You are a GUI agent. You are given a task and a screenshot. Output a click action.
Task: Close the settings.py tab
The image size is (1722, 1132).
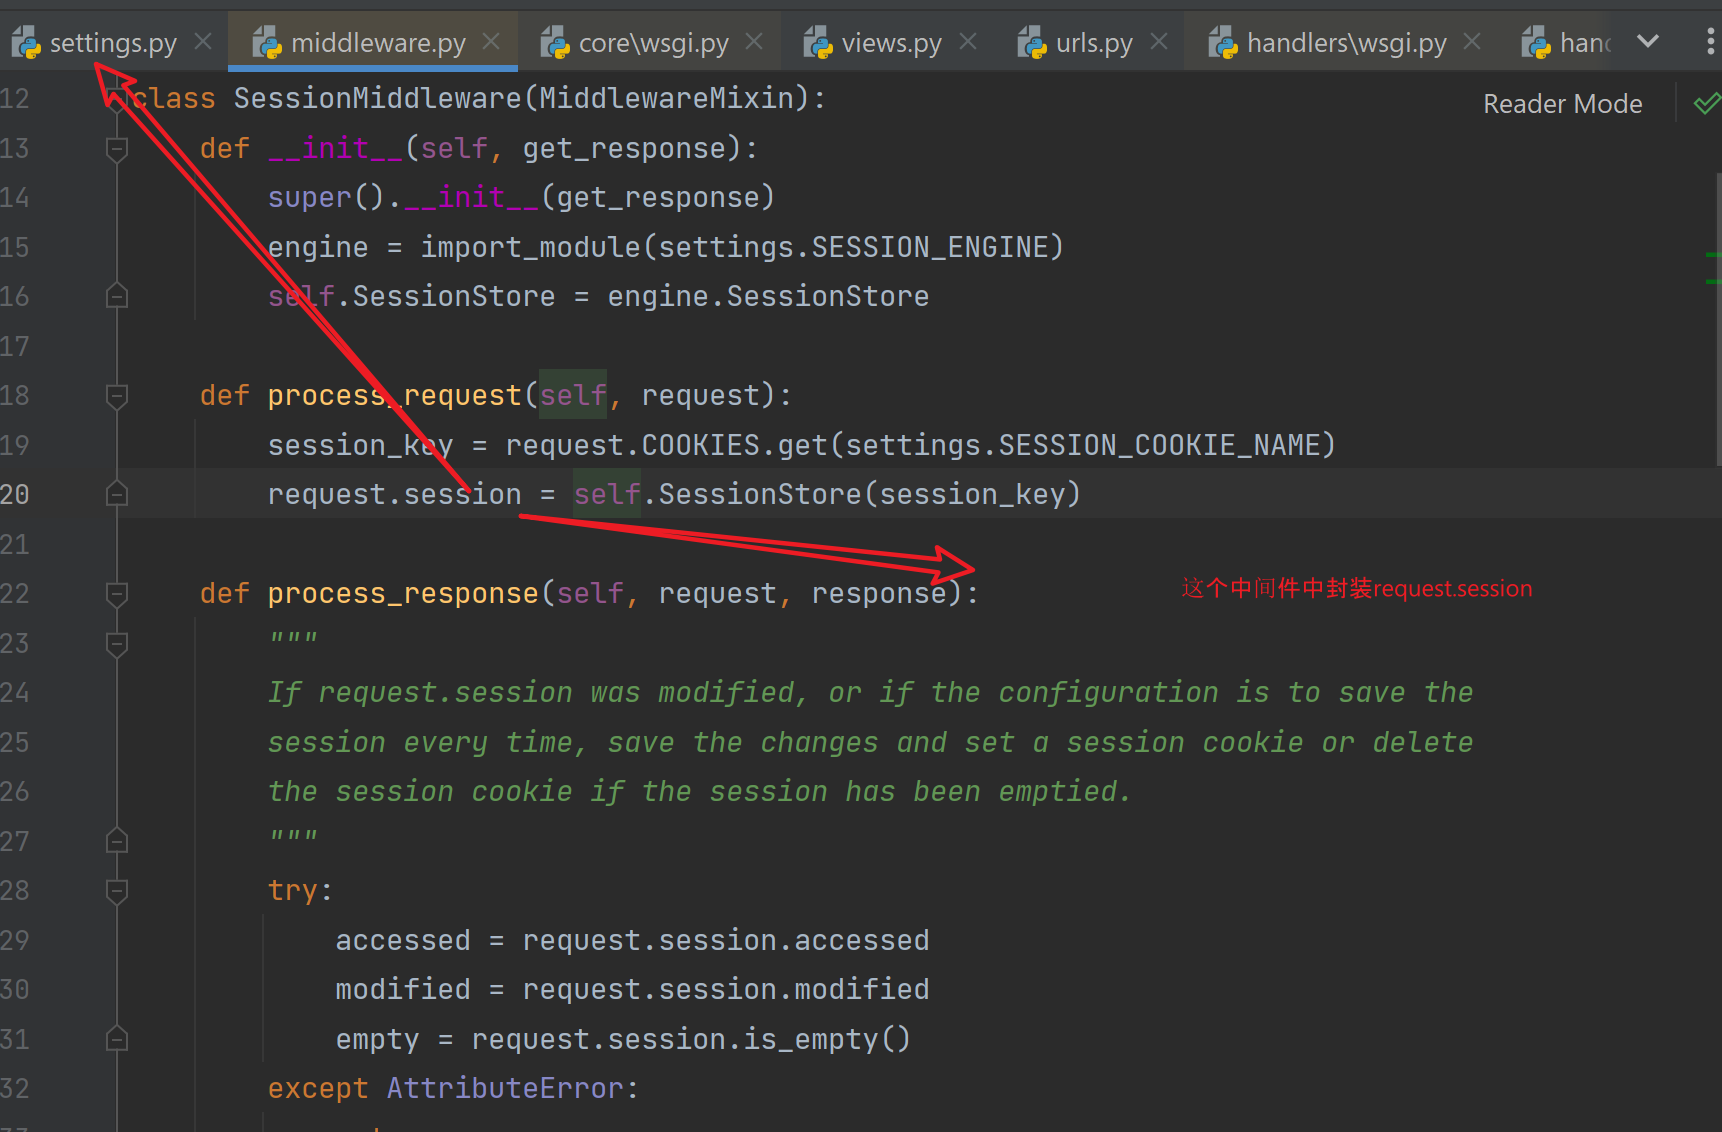point(203,41)
